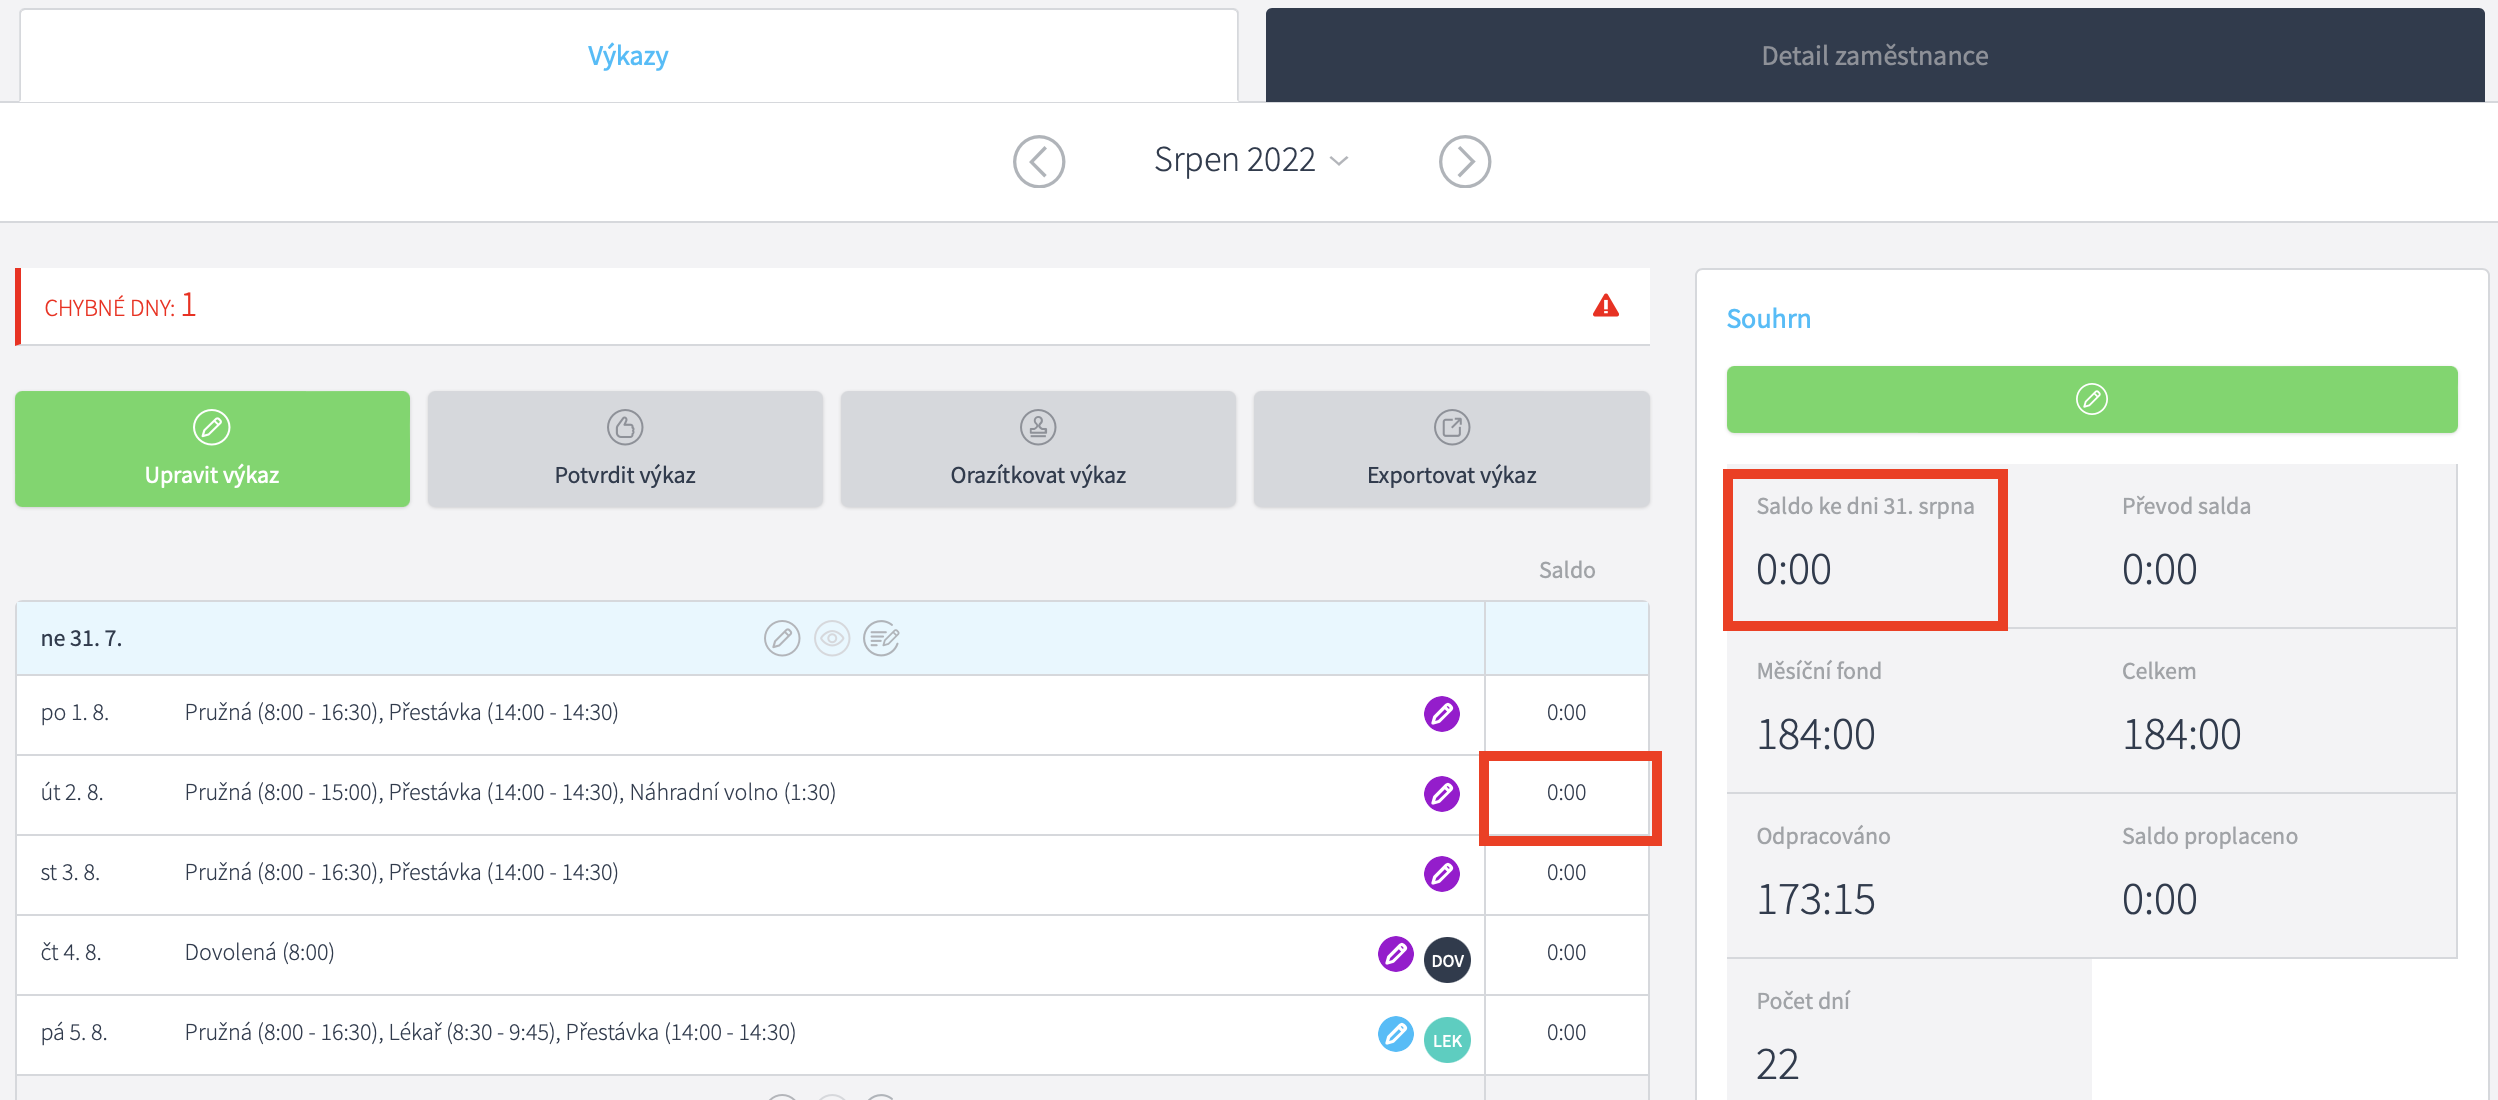Viewport: 2498px width, 1100px height.
Task: Switch to Výkazy tab
Action: 628,56
